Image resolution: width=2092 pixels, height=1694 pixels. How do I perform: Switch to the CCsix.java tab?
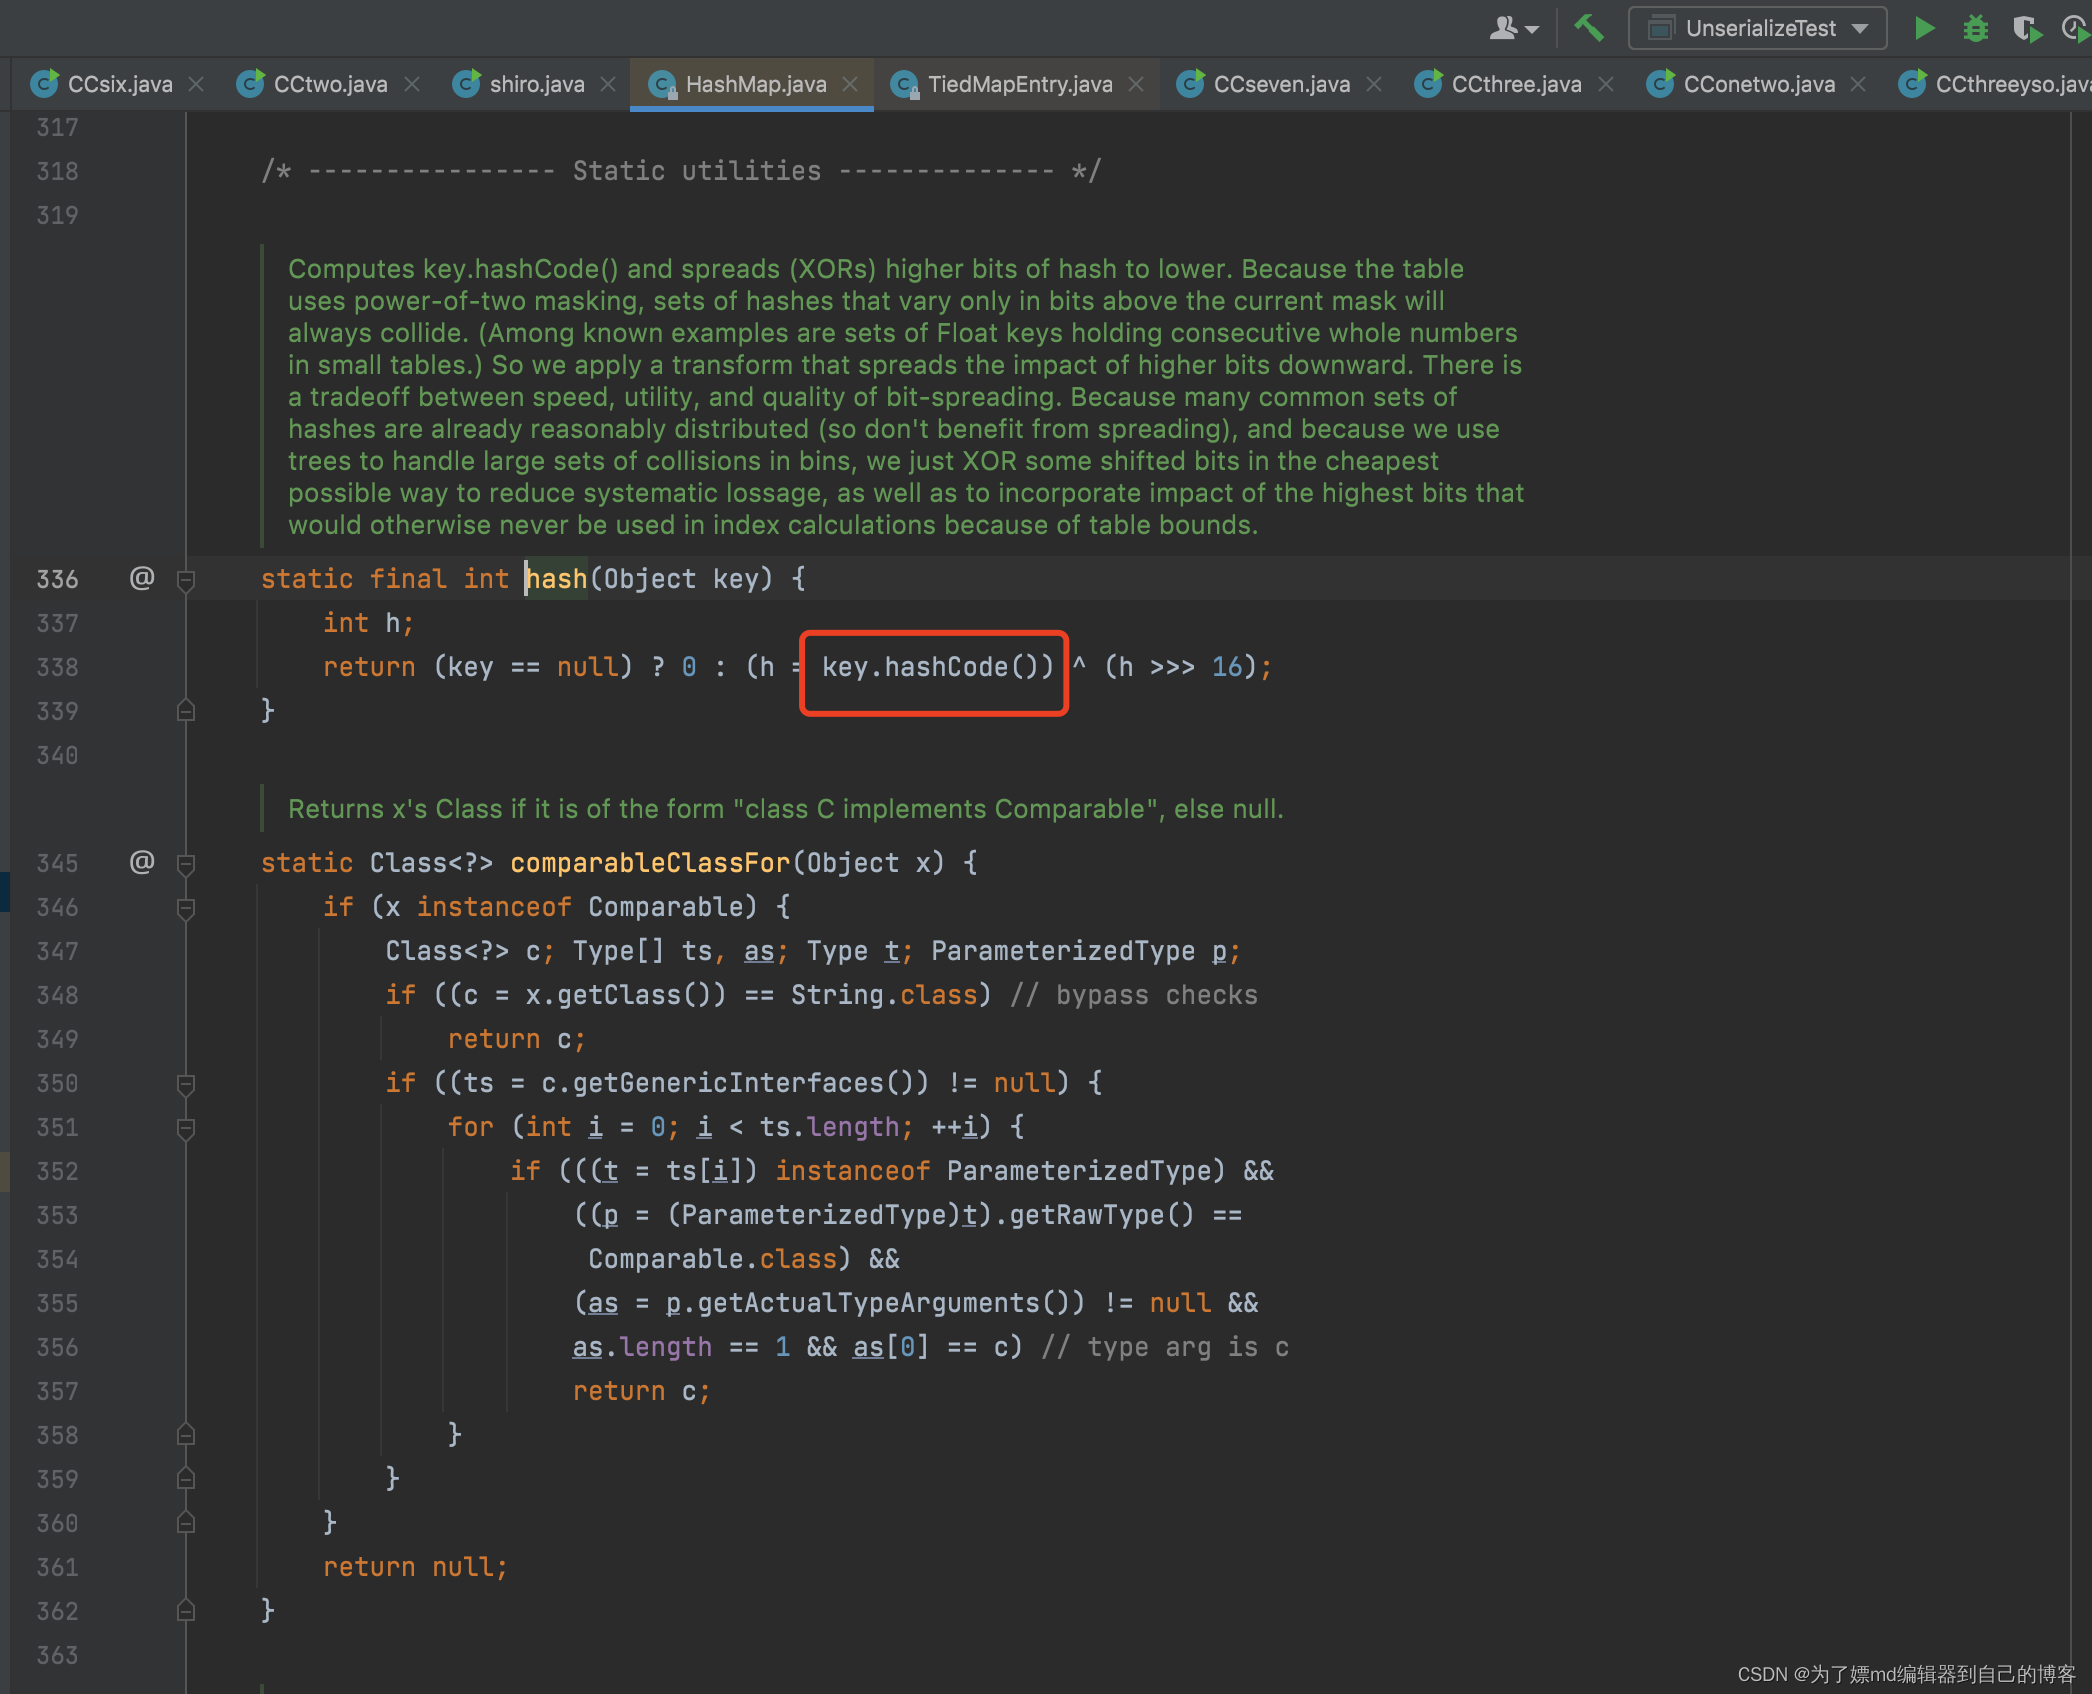(x=119, y=84)
